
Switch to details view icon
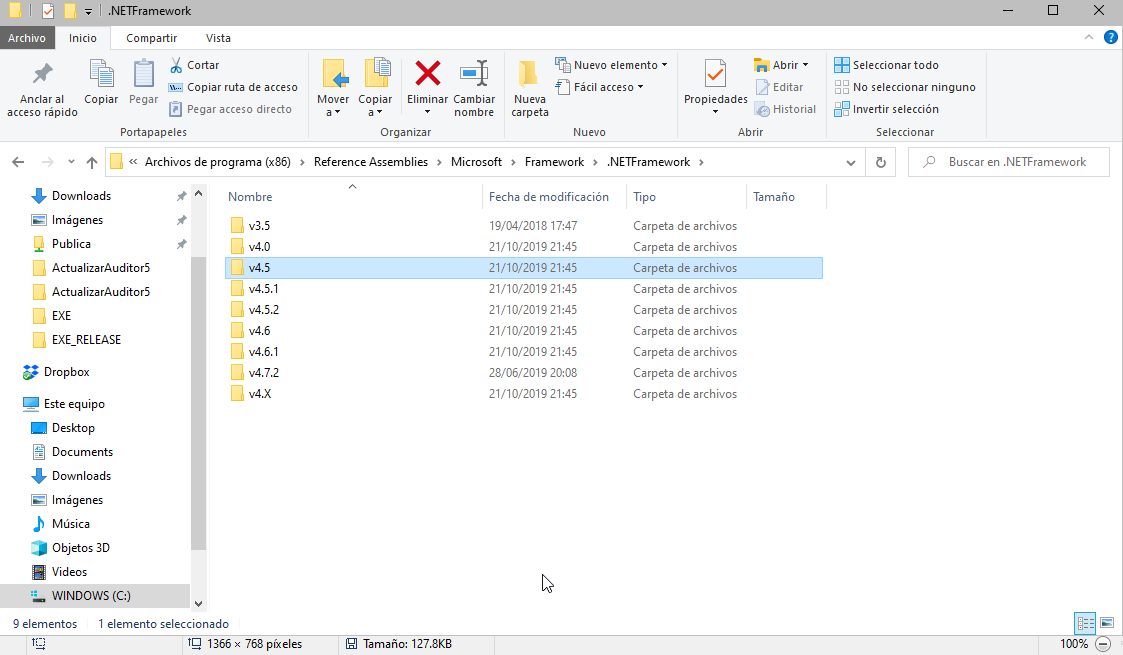click(1085, 624)
